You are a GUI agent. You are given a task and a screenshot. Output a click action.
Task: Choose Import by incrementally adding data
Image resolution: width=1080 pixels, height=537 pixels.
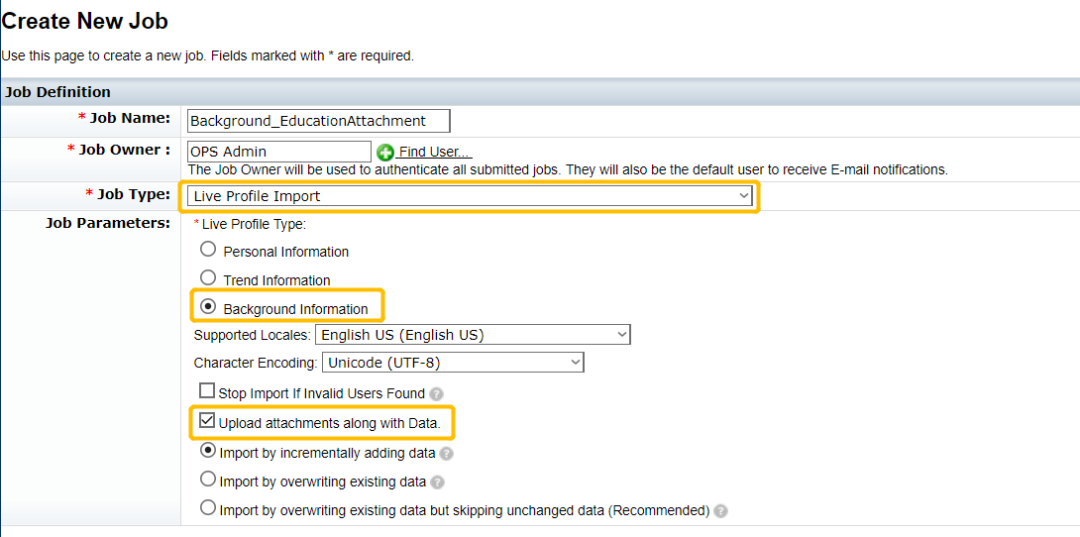(207, 451)
